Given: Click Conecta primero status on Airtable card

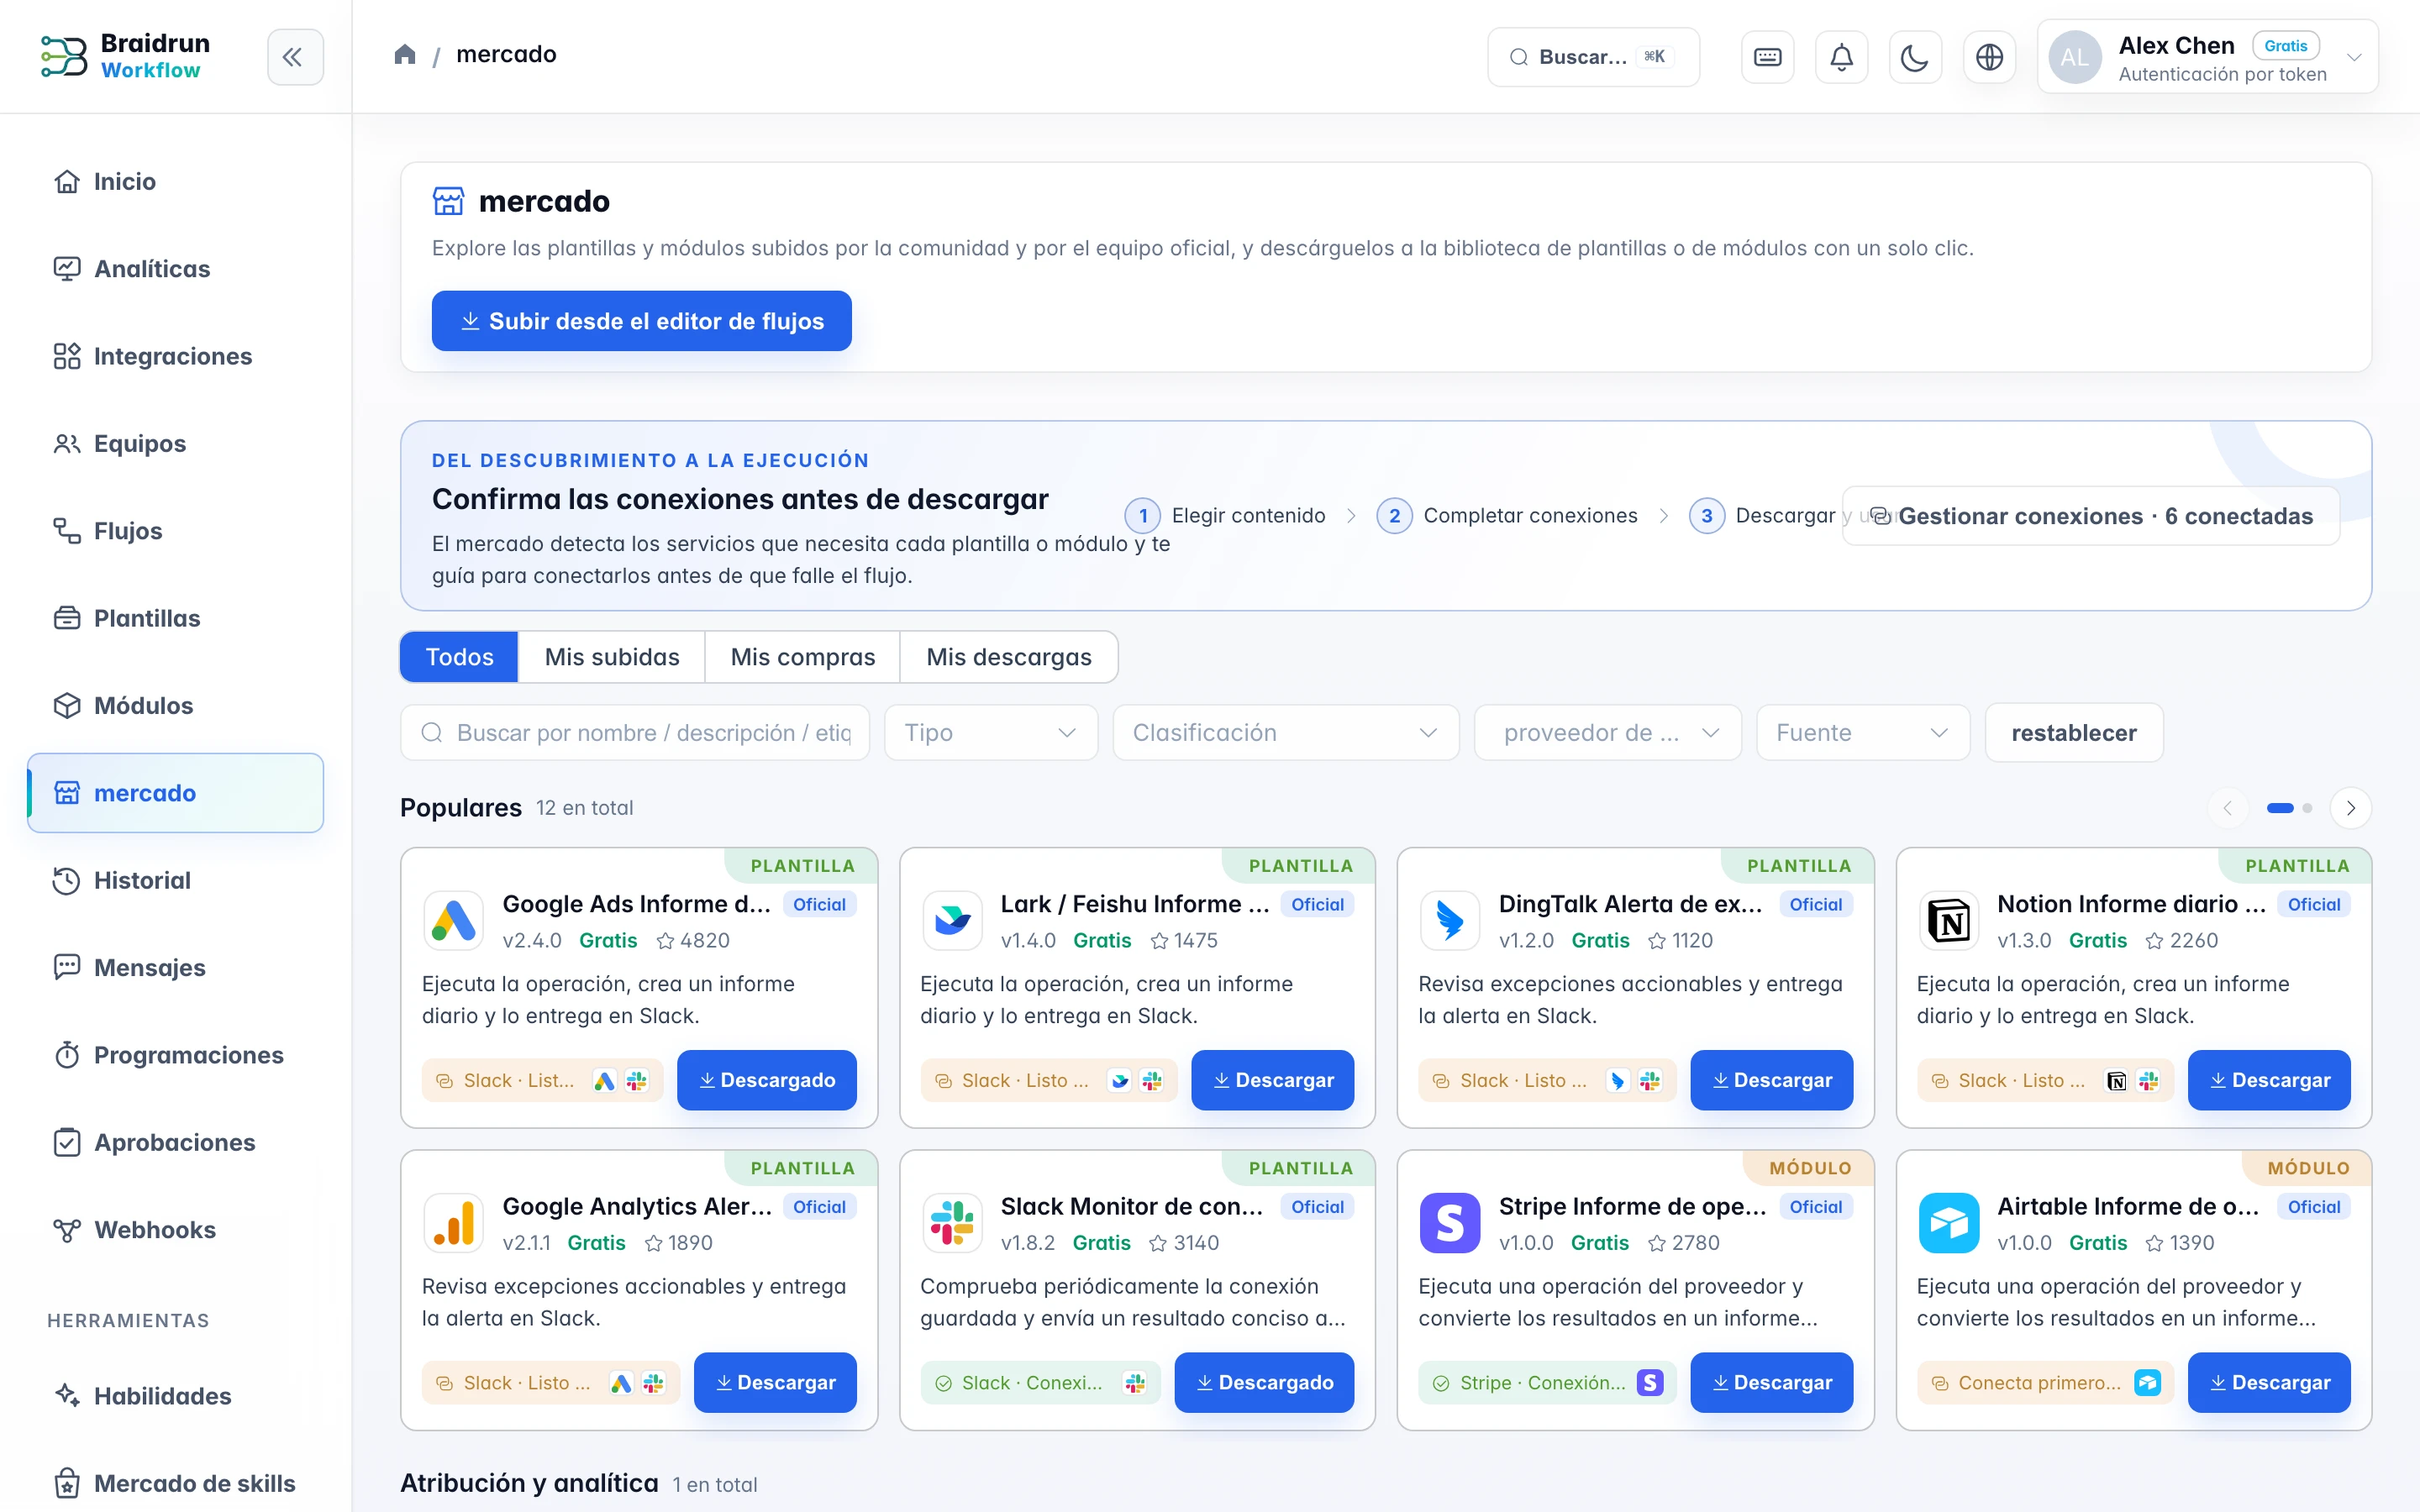Looking at the screenshot, I should [x=2045, y=1383].
